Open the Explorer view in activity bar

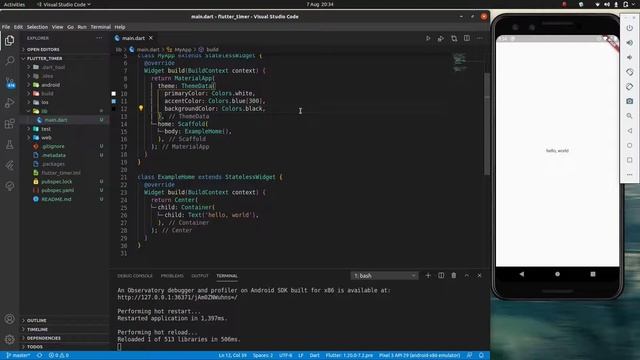[x=9, y=40]
